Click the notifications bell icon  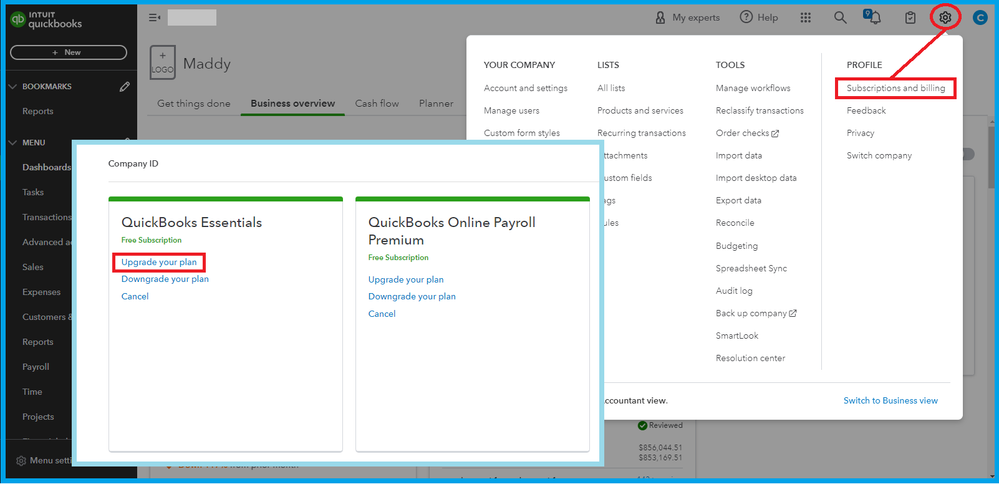(874, 18)
